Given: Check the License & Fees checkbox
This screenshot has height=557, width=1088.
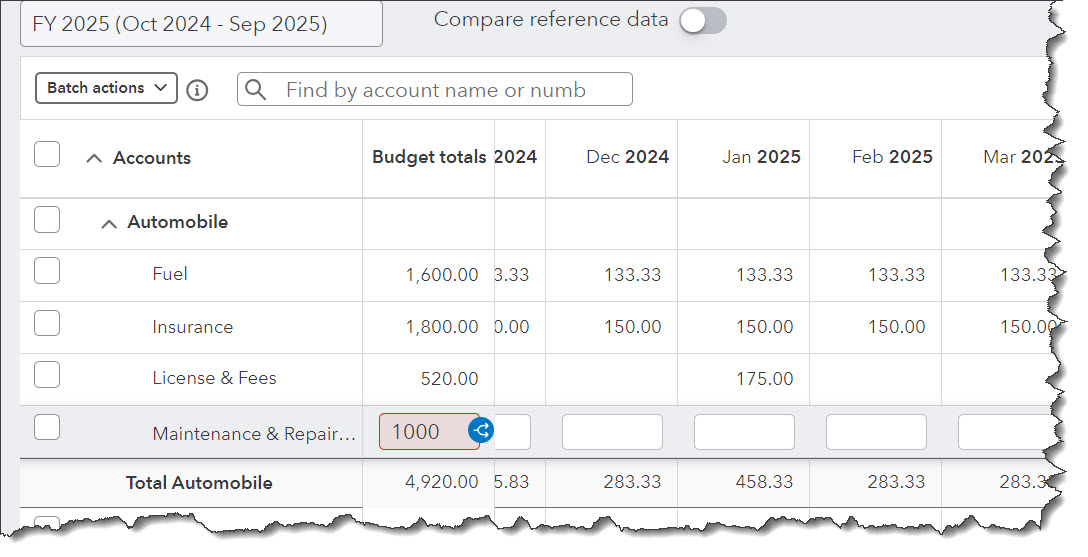Looking at the screenshot, I should pyautogui.click(x=47, y=375).
